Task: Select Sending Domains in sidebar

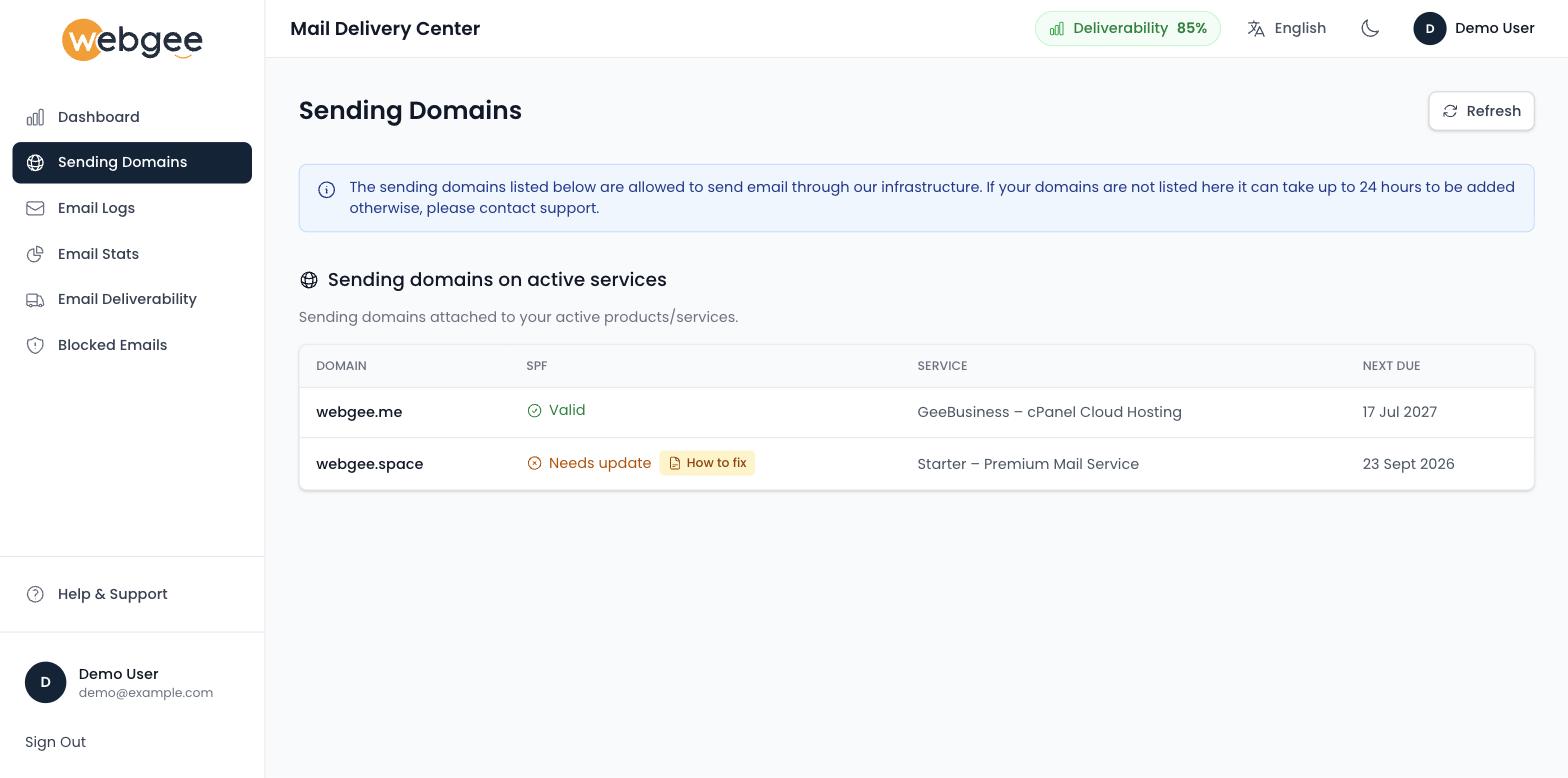Action: pos(132,163)
